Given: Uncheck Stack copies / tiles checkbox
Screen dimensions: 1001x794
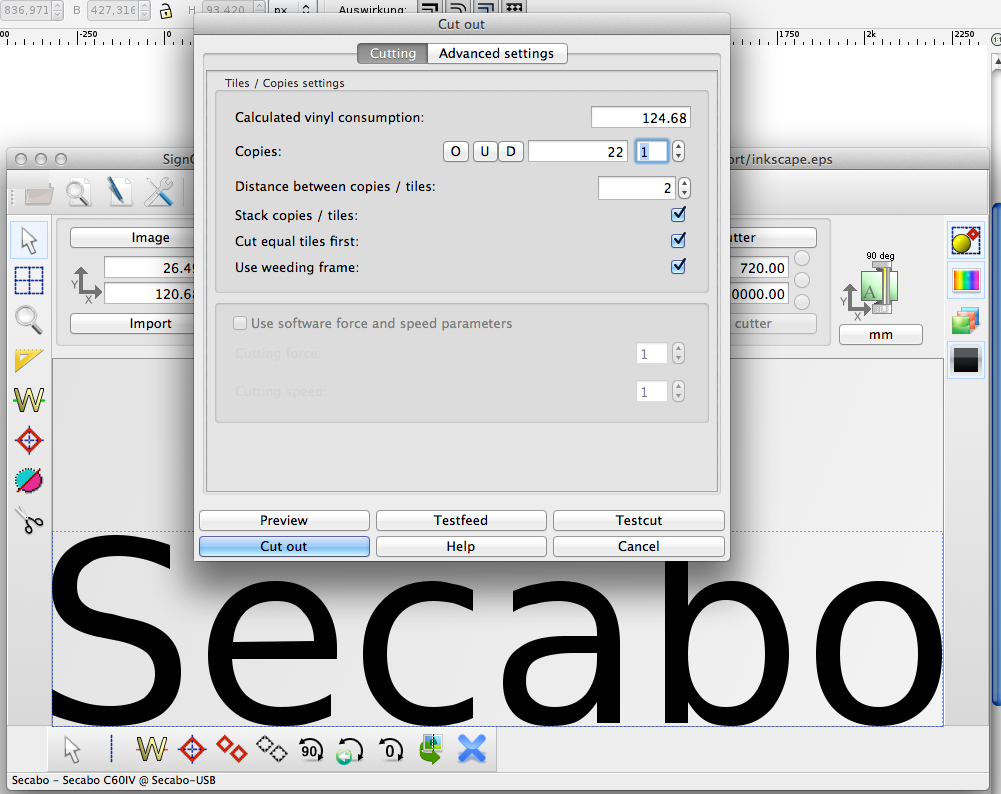Looking at the screenshot, I should pos(679,214).
